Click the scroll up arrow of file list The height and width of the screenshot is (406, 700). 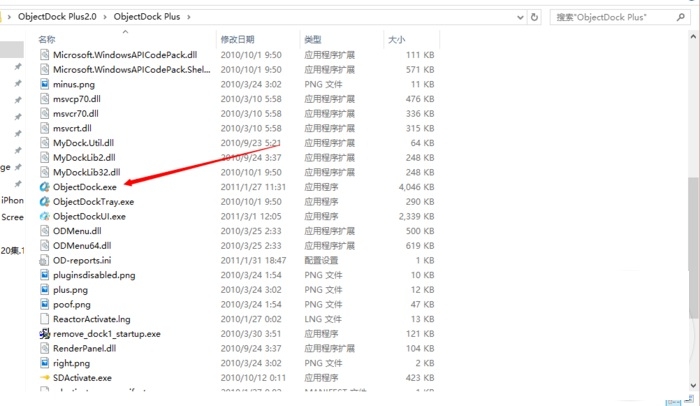pyautogui.click(x=693, y=36)
